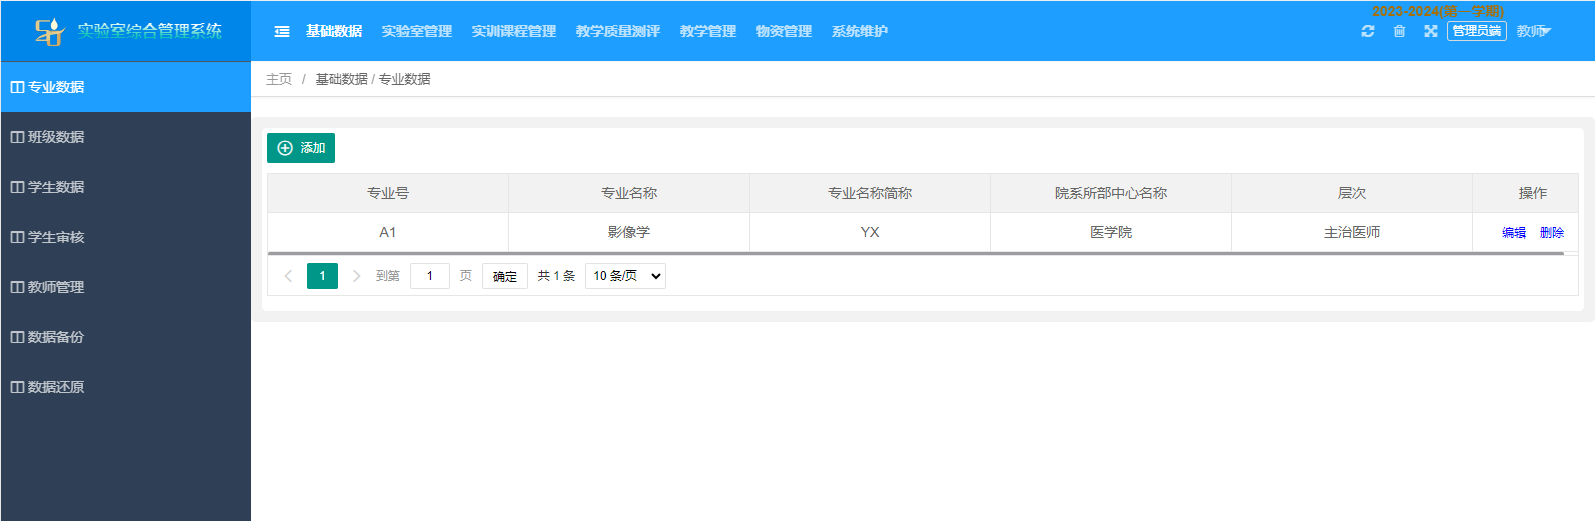Click the refresh icon in header
This screenshot has height=521, width=1595.
[1368, 32]
